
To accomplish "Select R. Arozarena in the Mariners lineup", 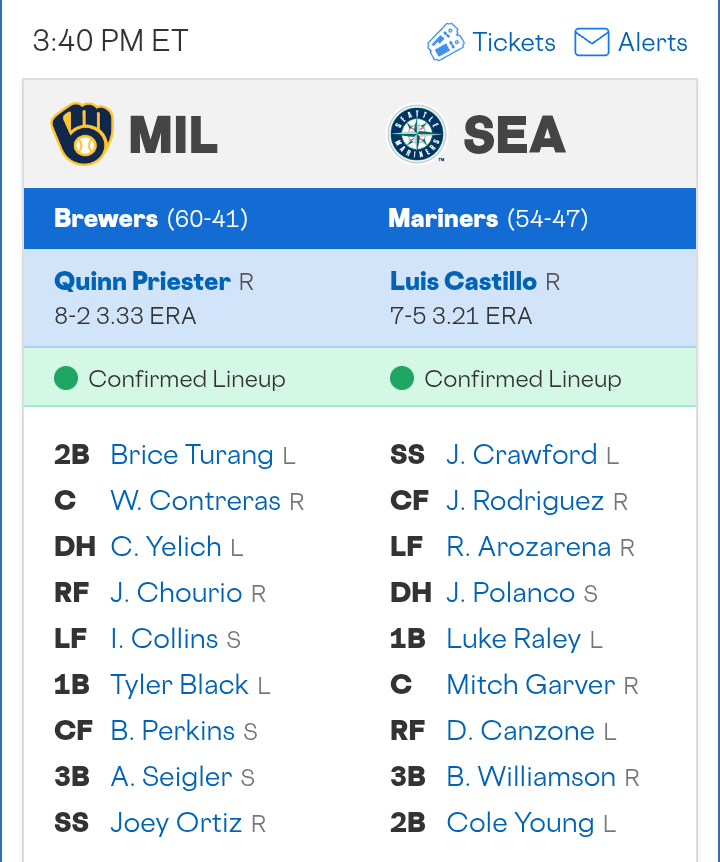I will pyautogui.click(x=529, y=547).
